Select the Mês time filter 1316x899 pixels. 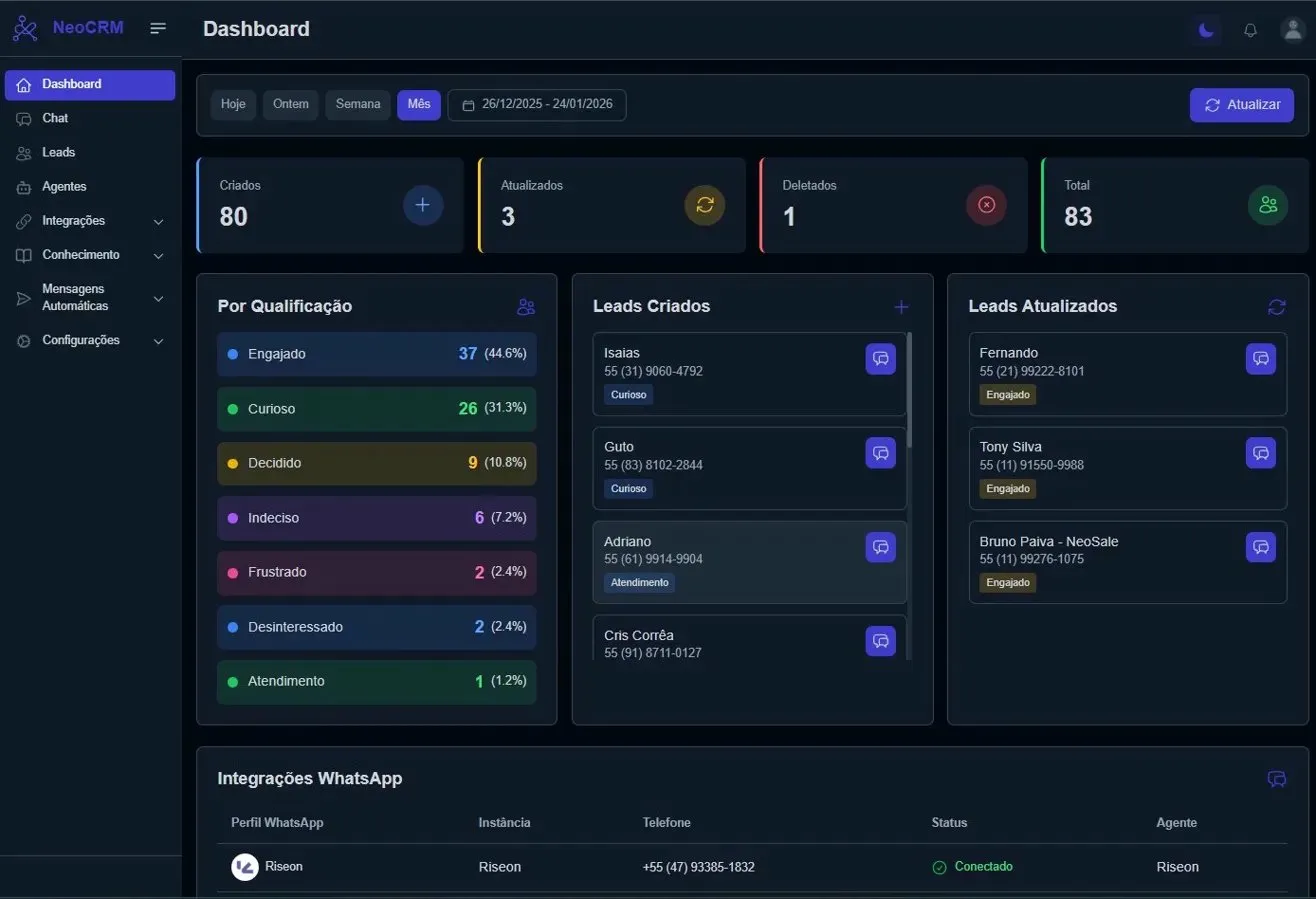(419, 104)
